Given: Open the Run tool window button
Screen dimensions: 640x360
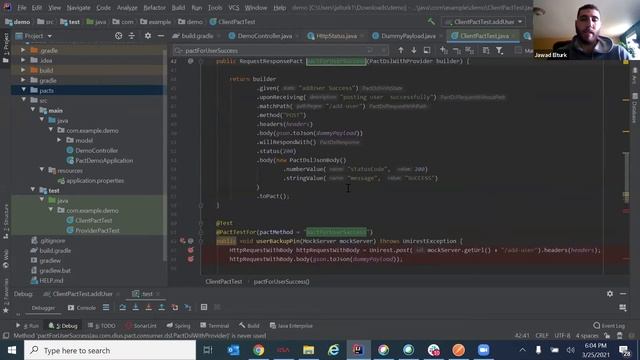Looking at the screenshot, I should pos(27,326).
